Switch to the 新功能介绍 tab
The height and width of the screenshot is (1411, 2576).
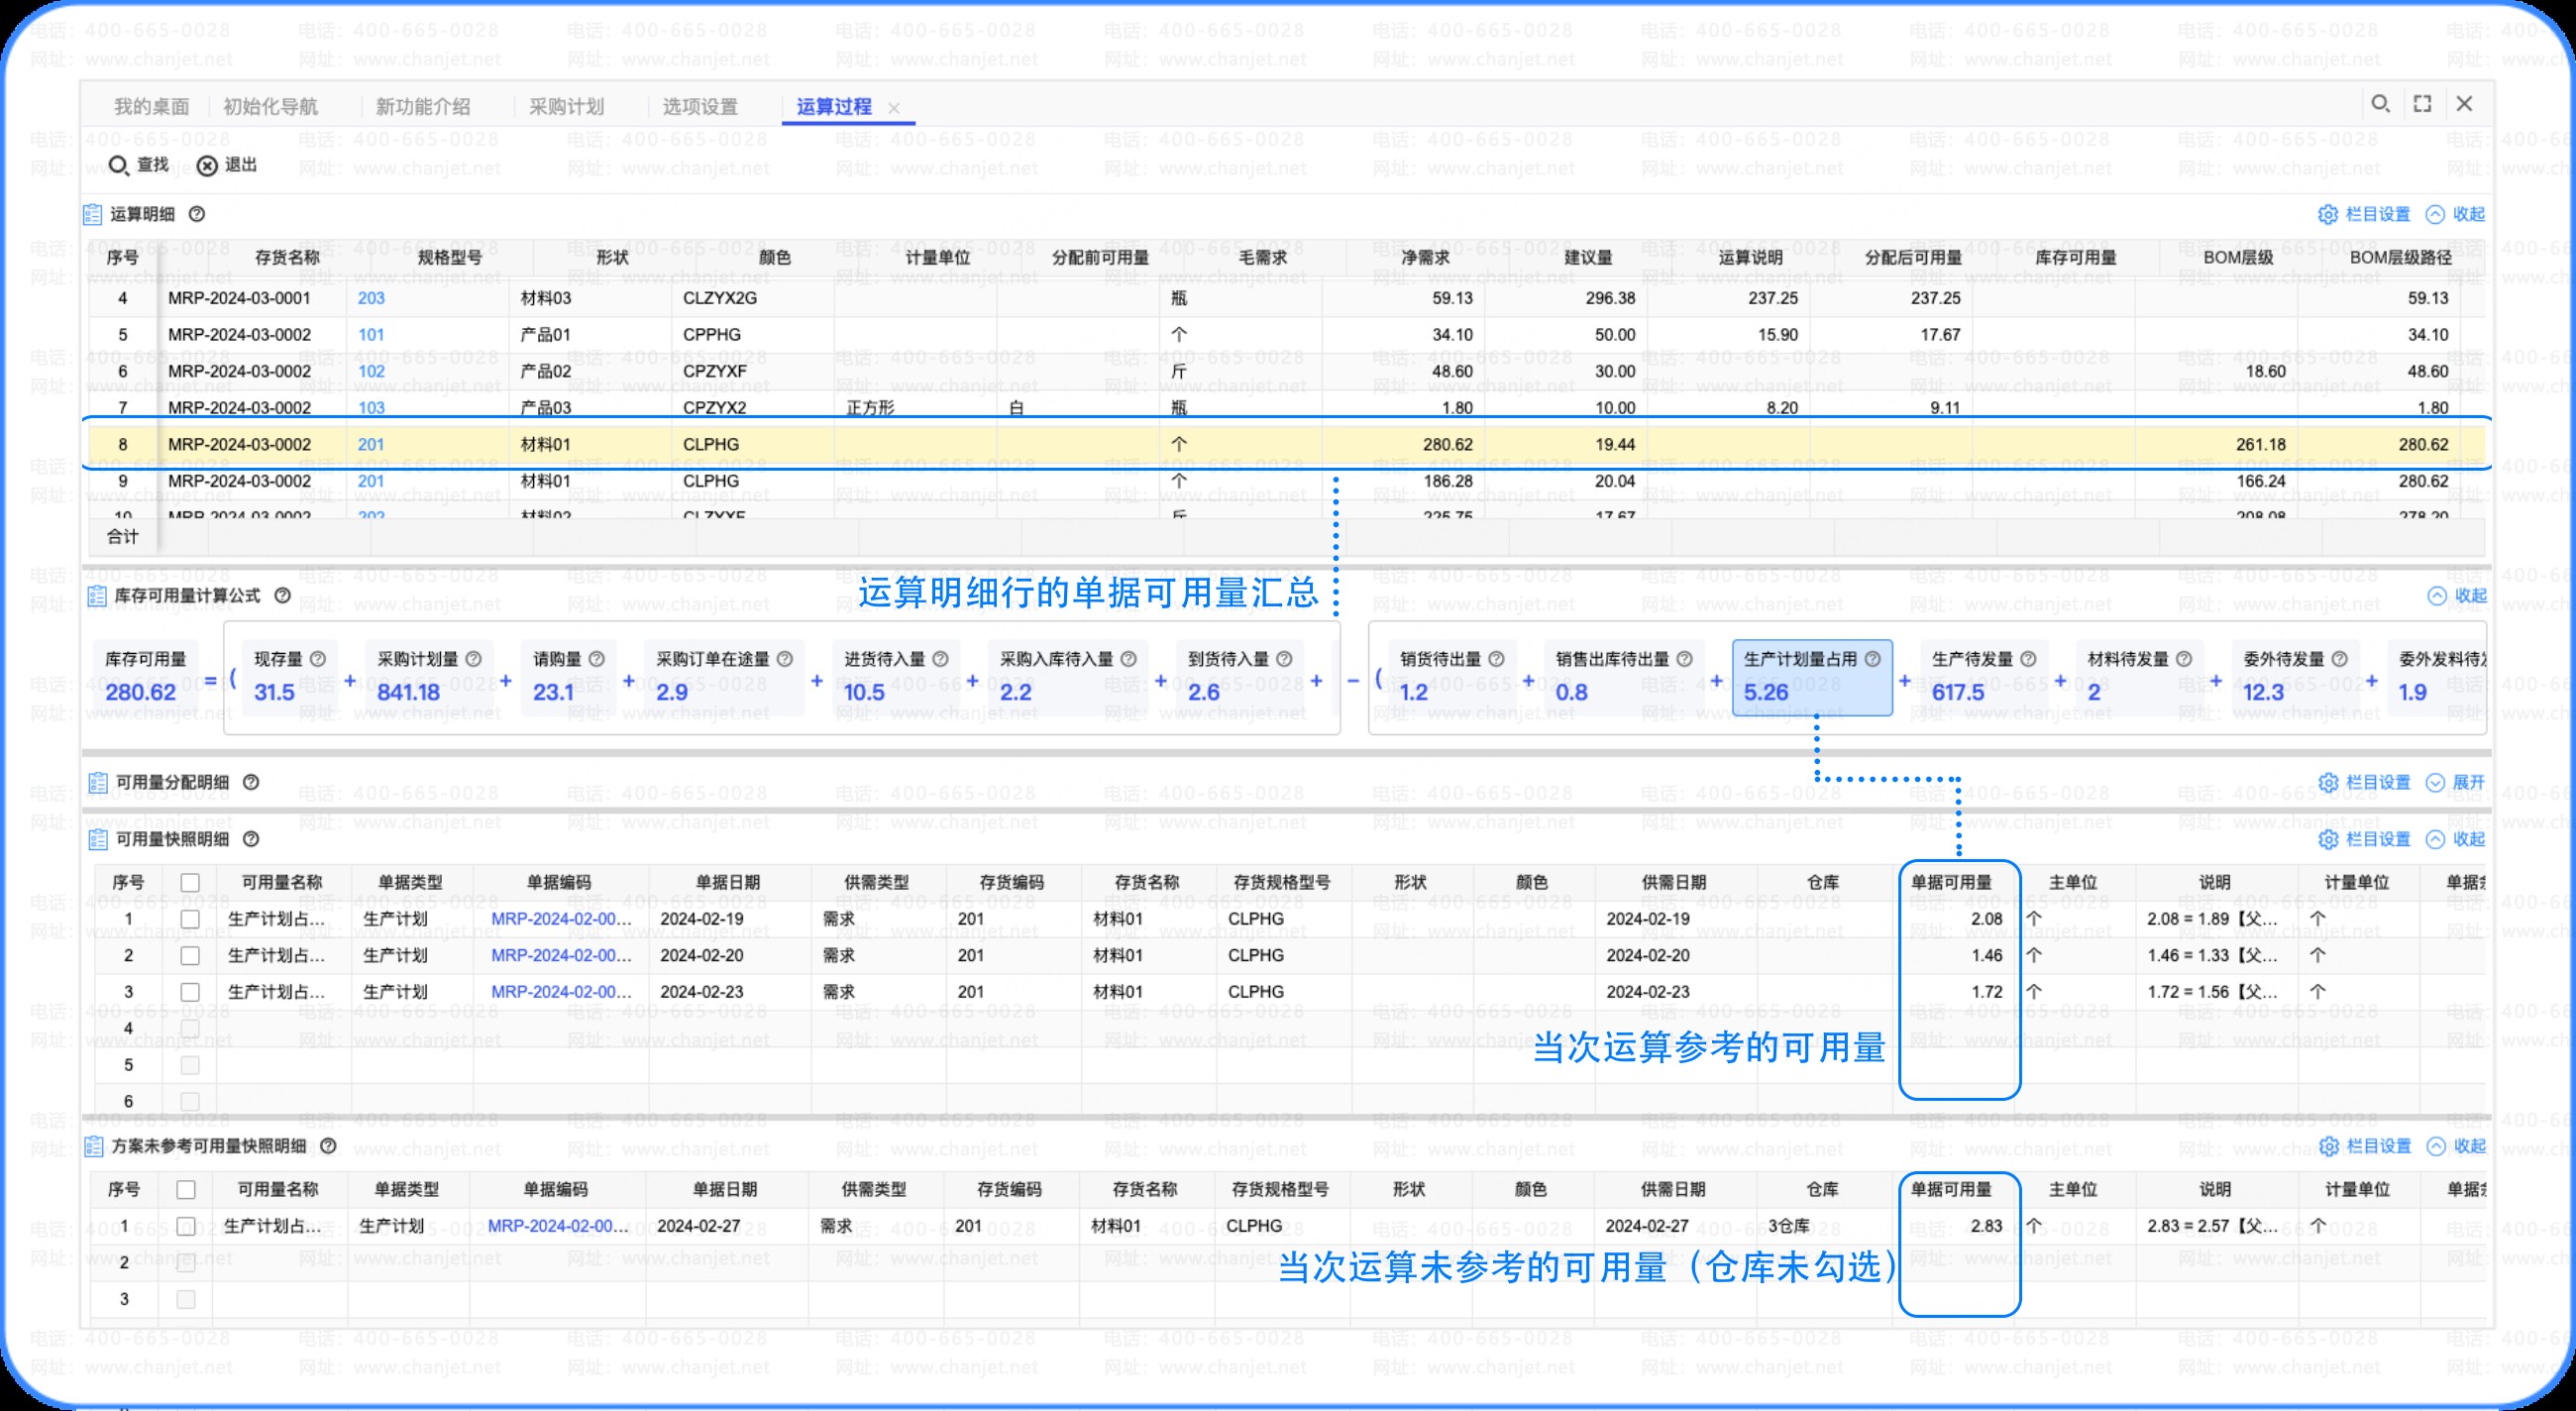tap(423, 107)
